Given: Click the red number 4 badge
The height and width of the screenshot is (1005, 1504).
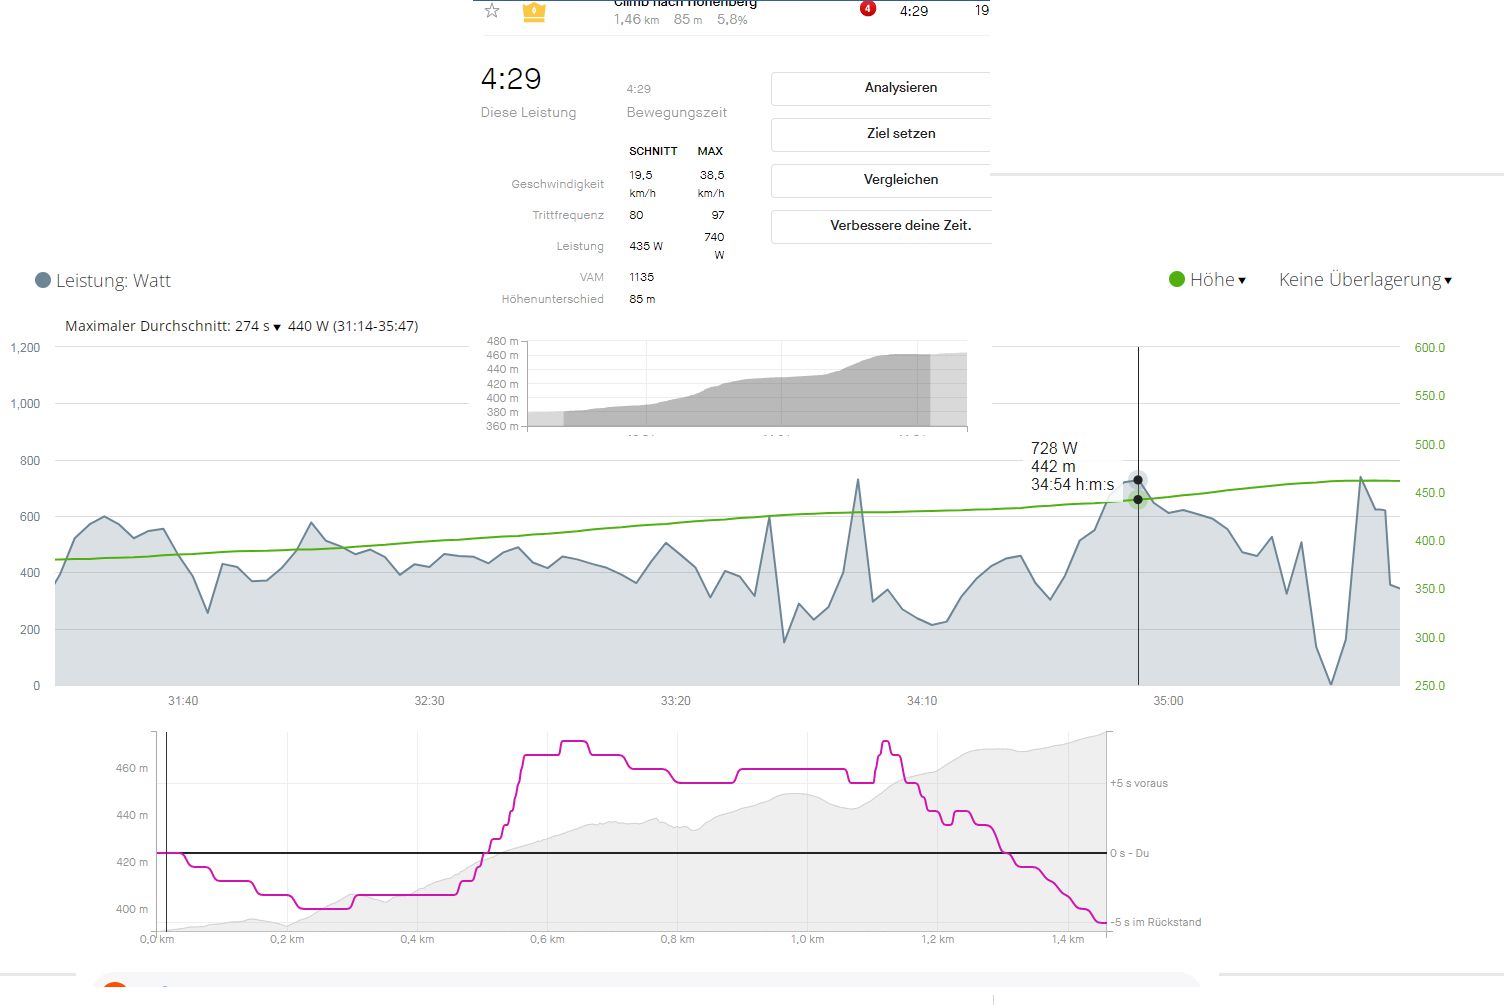Looking at the screenshot, I should click(x=868, y=9).
